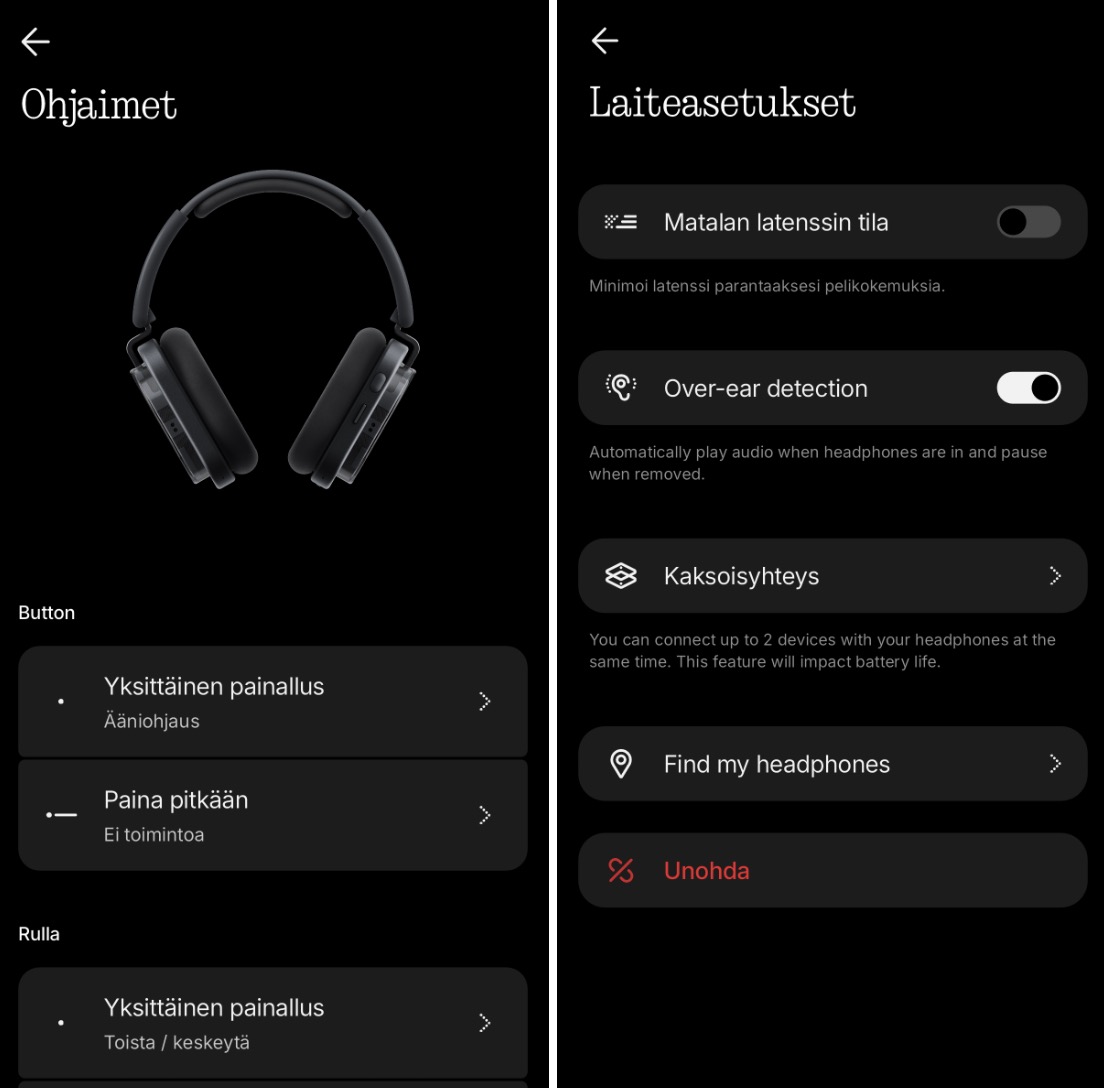This screenshot has width=1104, height=1088.
Task: Click the over-ear detection ear icon
Action: 620,387
